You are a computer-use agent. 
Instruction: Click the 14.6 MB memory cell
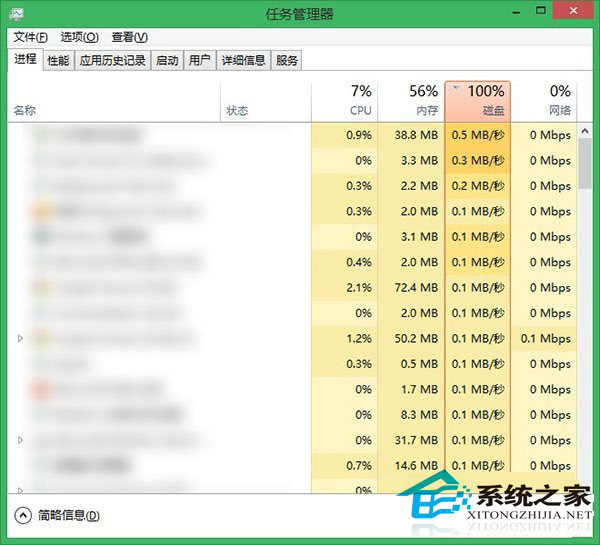(411, 466)
